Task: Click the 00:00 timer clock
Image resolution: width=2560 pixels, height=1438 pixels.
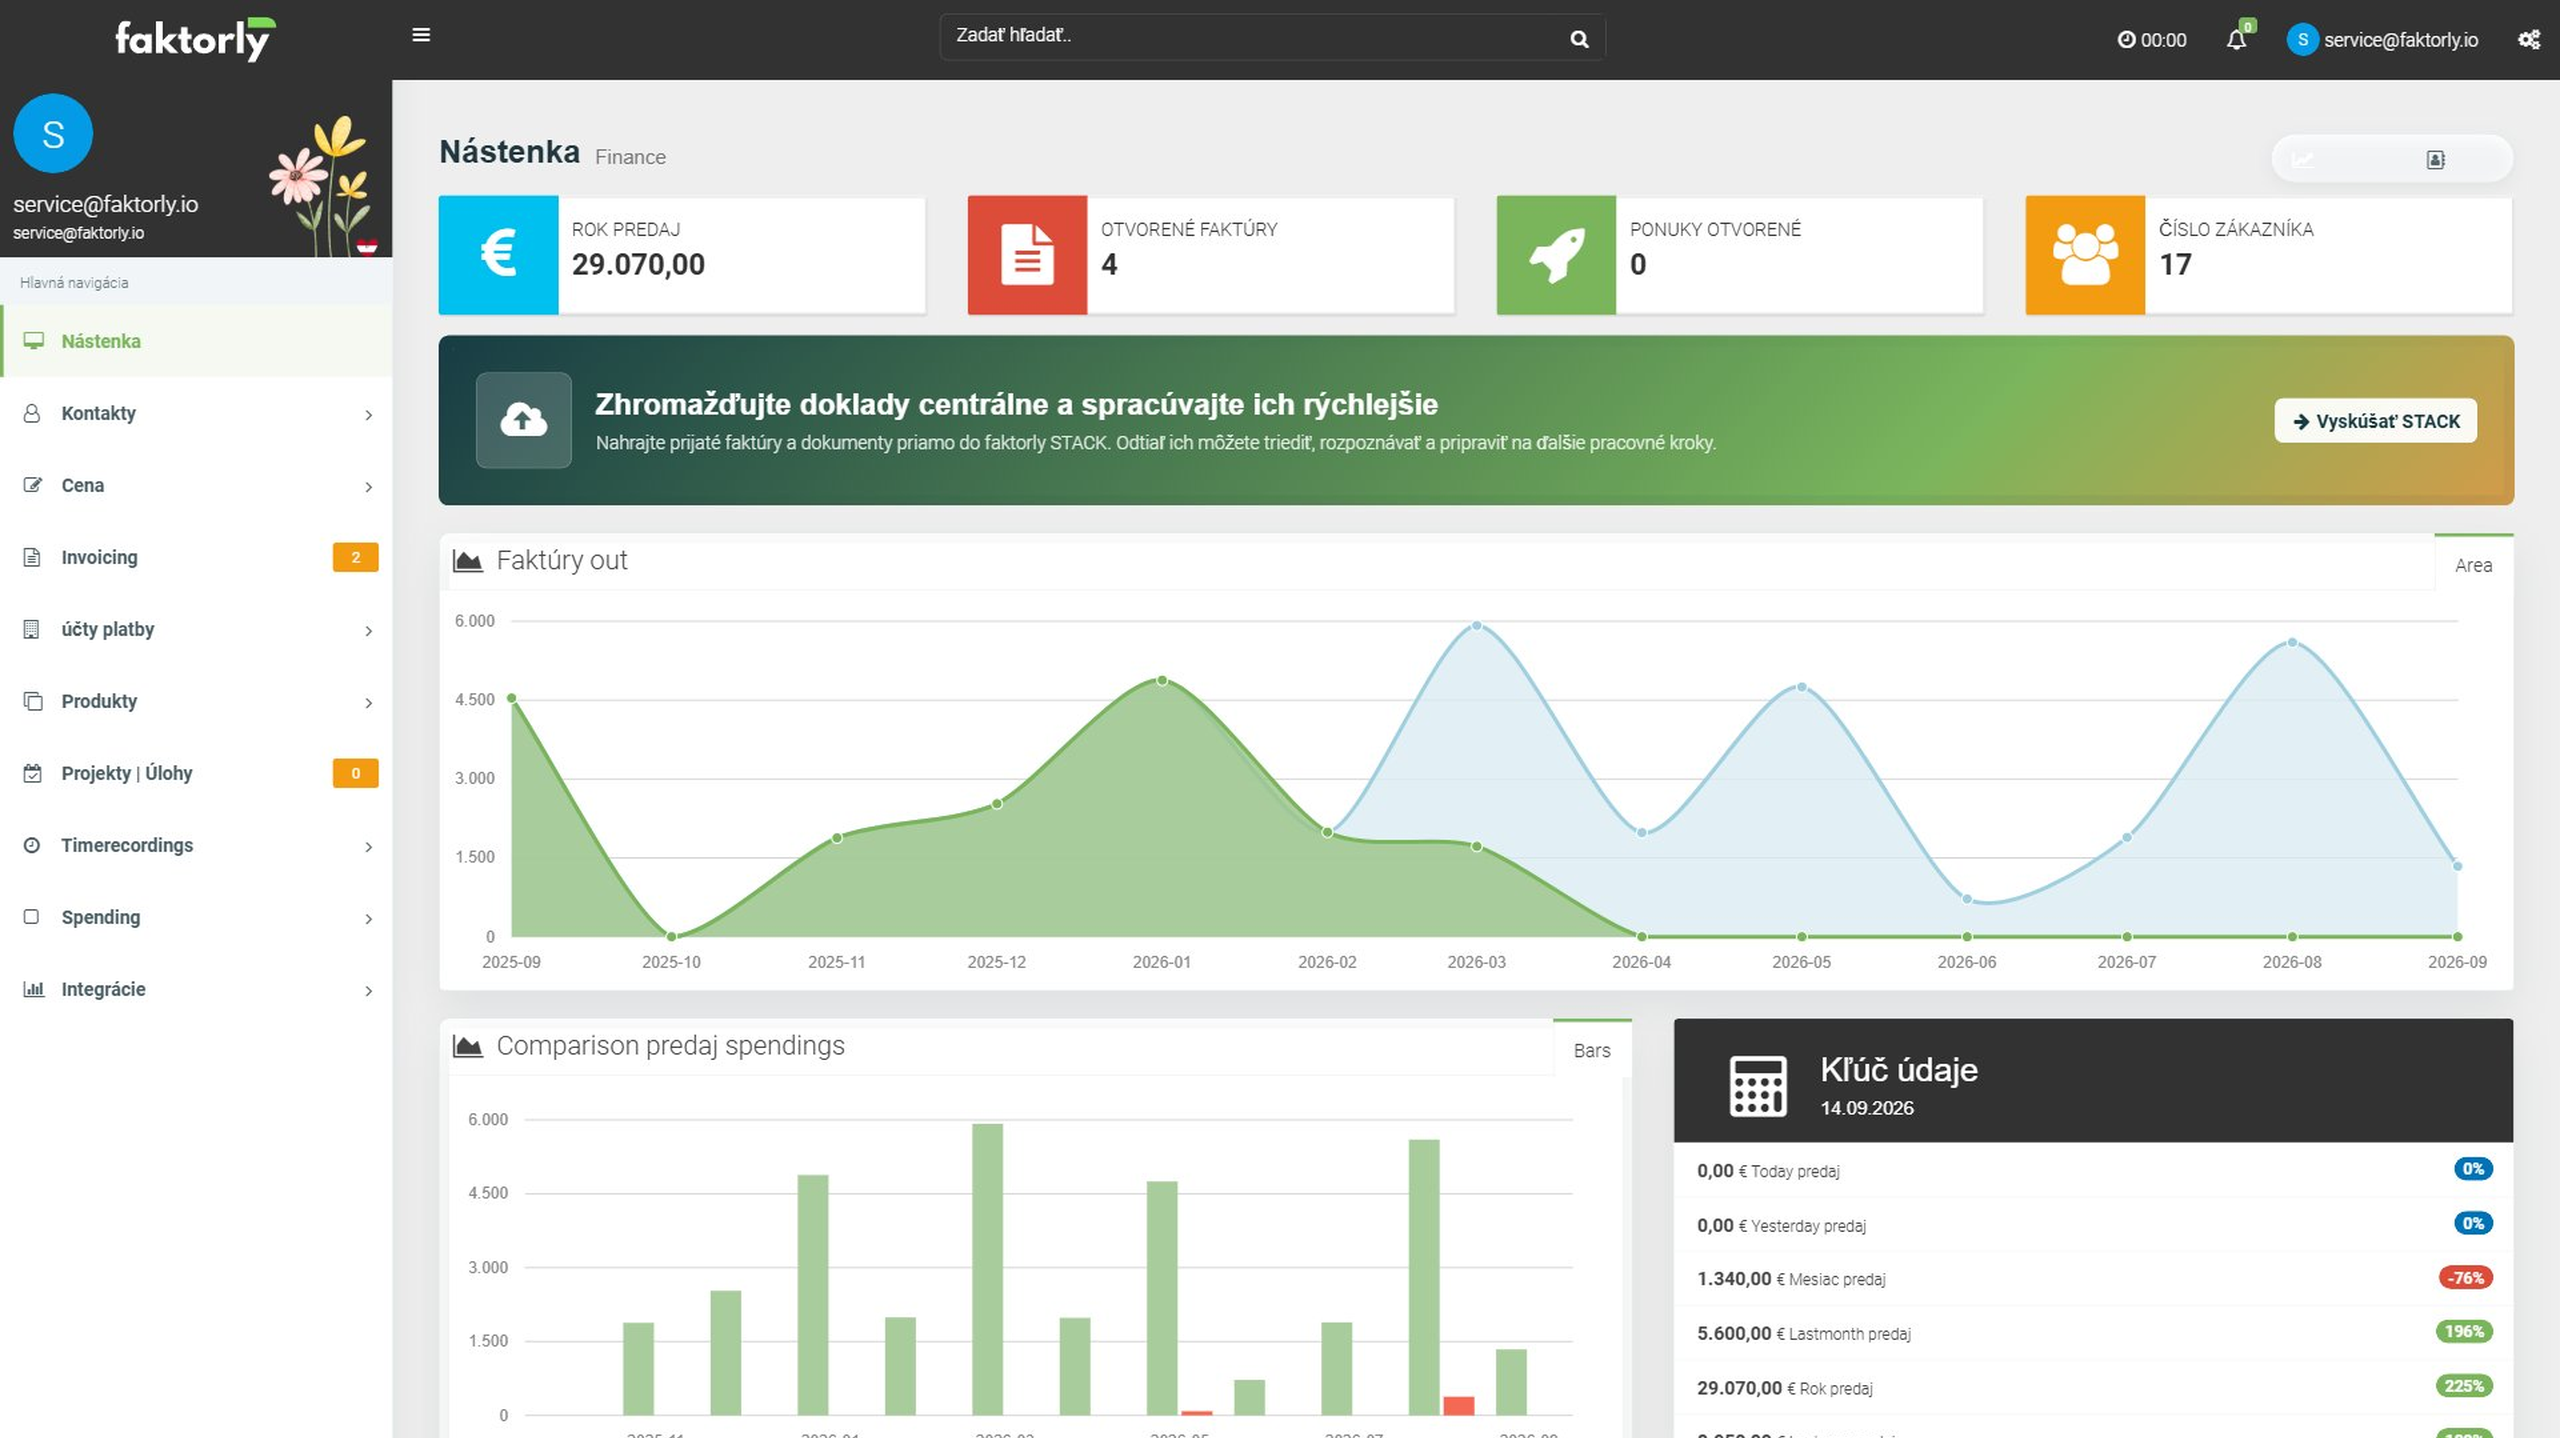Action: (2151, 40)
